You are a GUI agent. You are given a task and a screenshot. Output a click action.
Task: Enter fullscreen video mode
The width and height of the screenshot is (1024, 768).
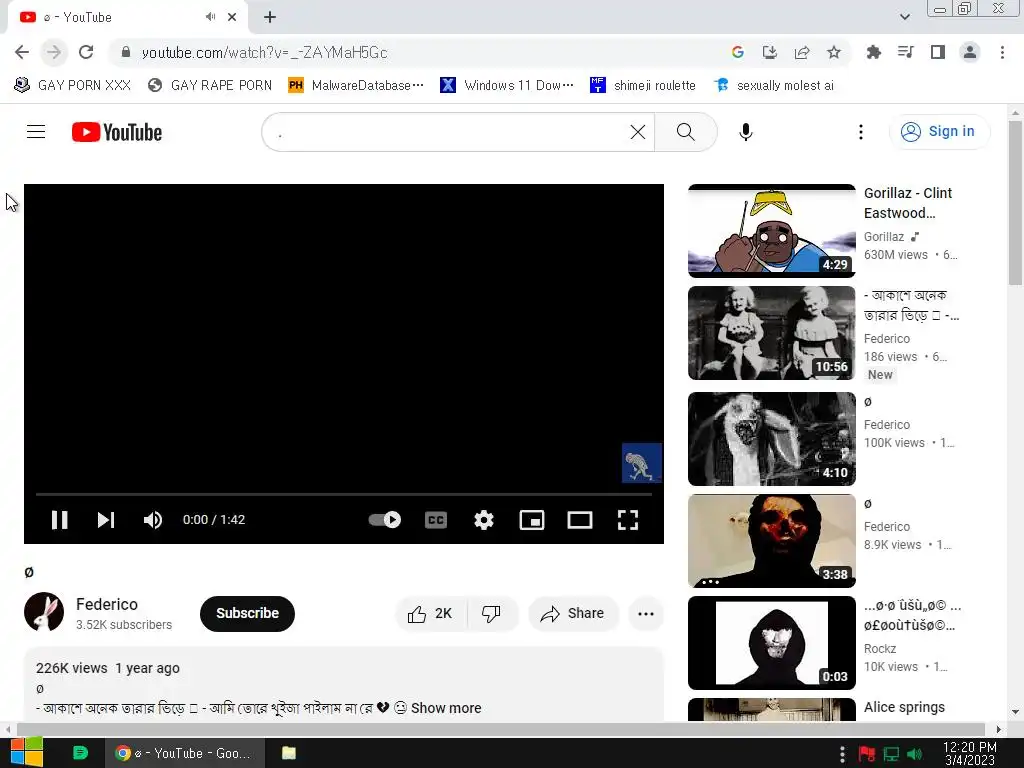click(x=628, y=520)
